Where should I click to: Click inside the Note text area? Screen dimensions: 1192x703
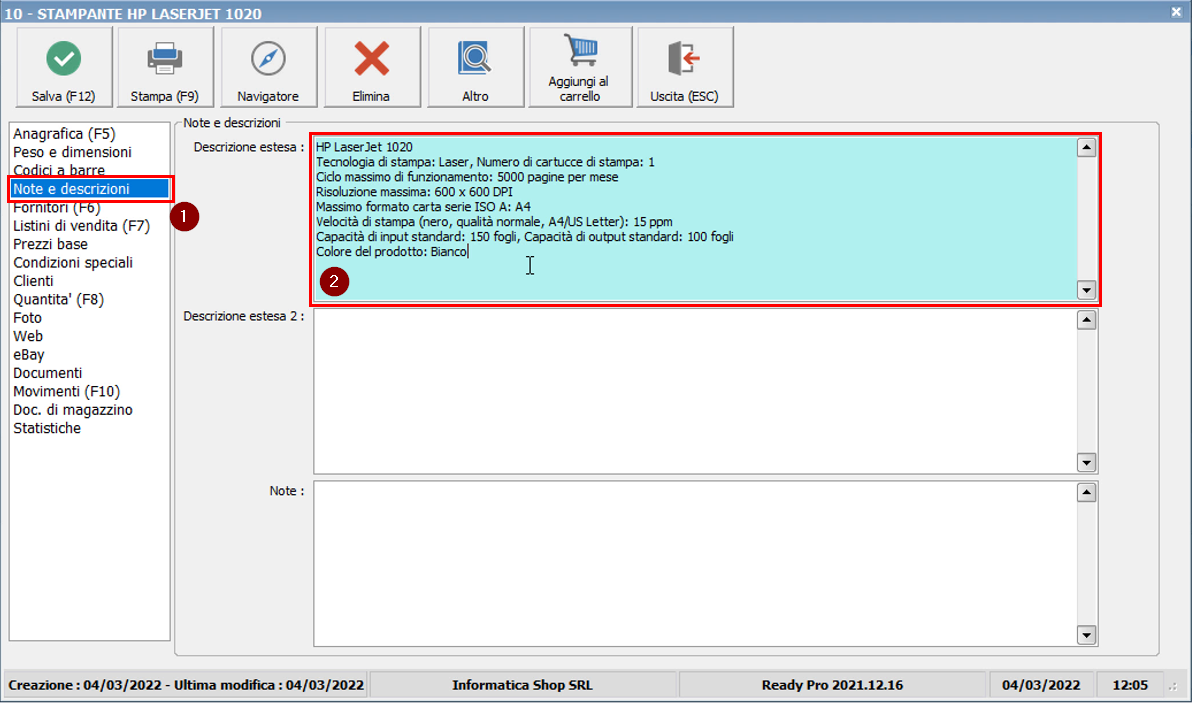coord(696,564)
